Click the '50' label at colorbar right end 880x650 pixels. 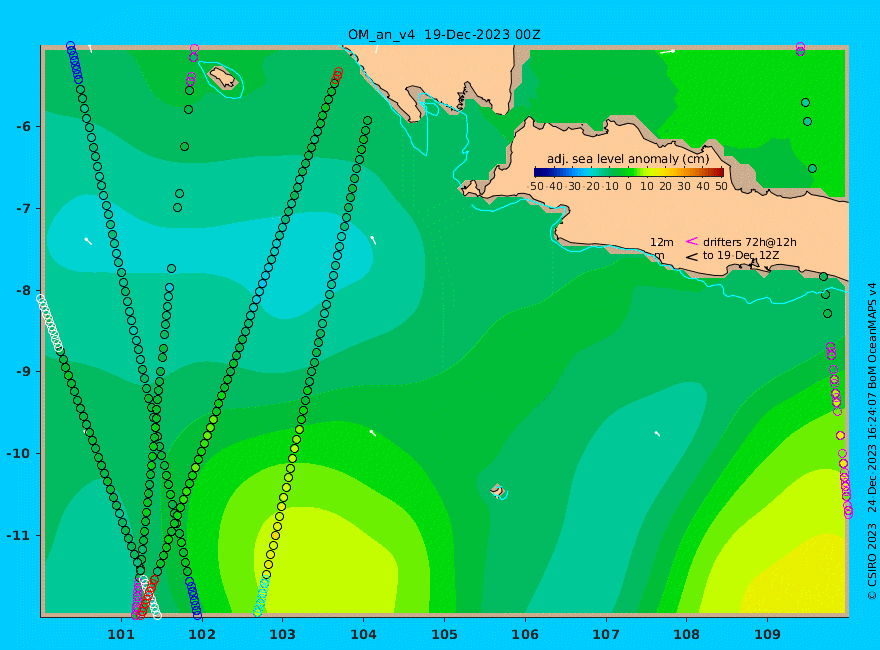coord(721,186)
